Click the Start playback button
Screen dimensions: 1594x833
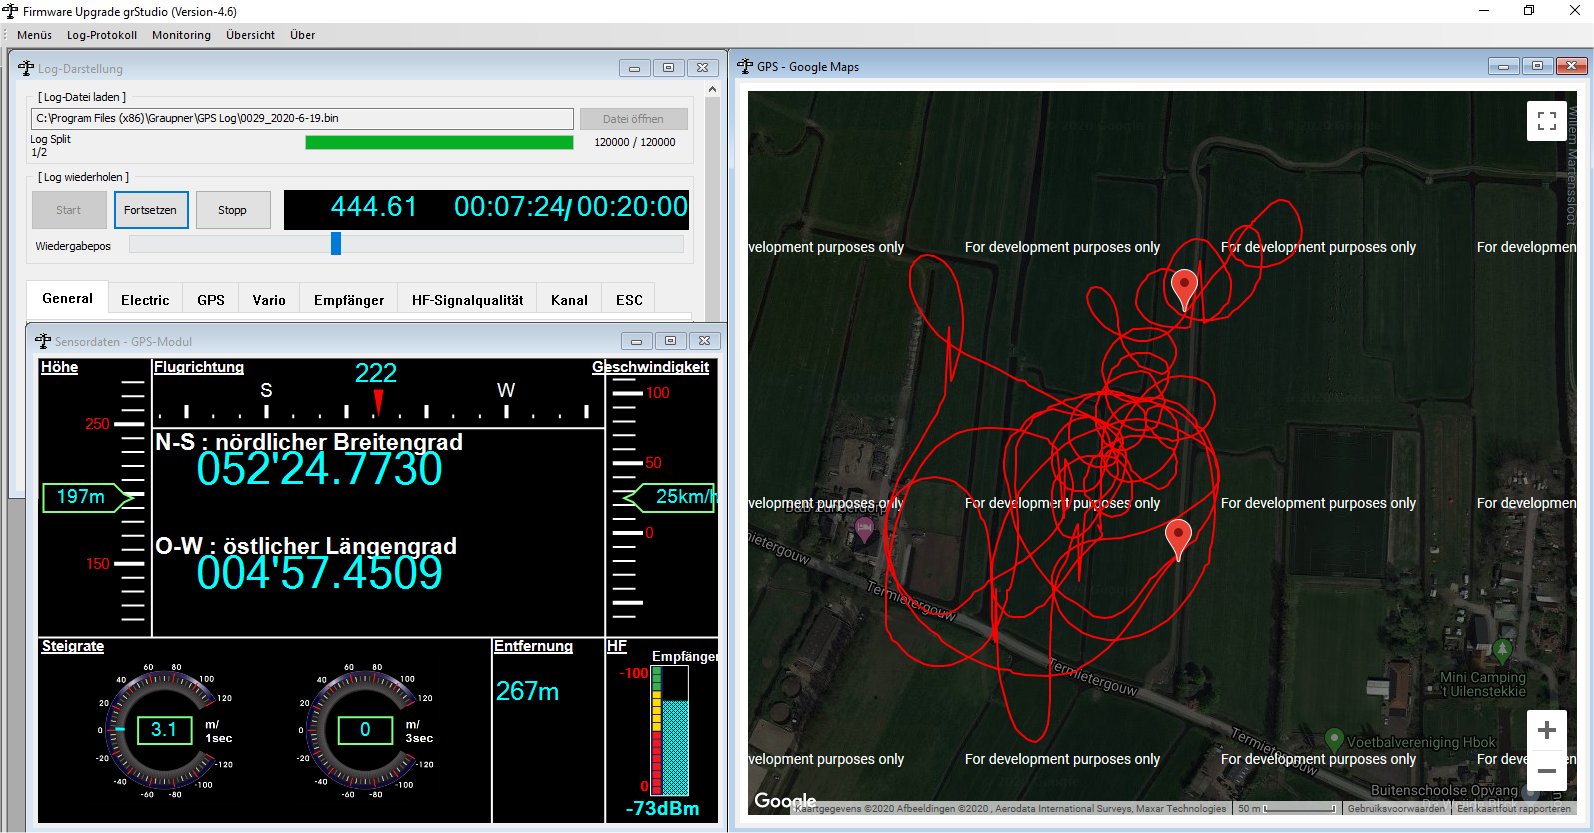click(69, 210)
